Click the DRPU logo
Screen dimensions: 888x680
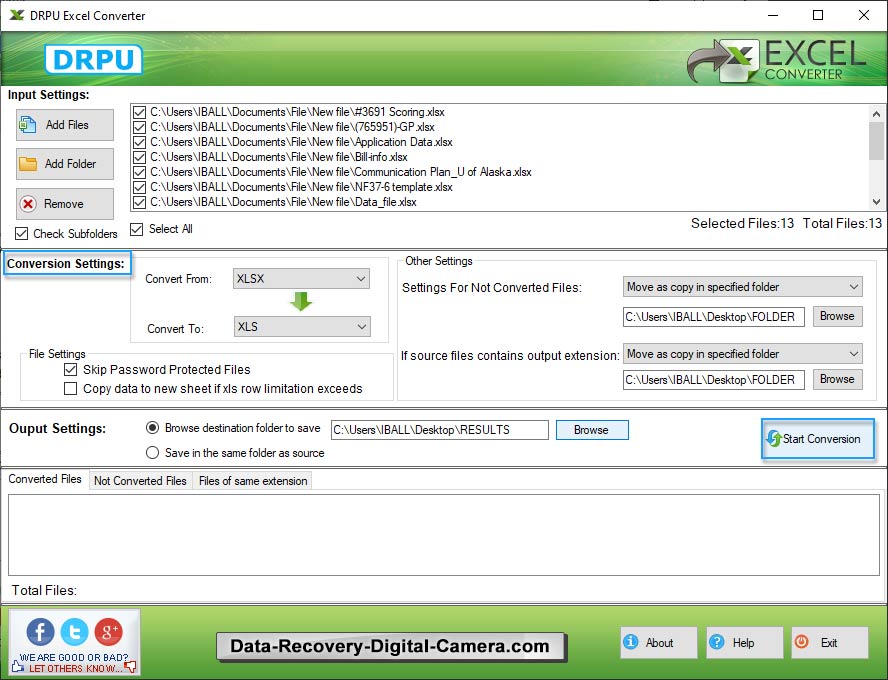93,59
